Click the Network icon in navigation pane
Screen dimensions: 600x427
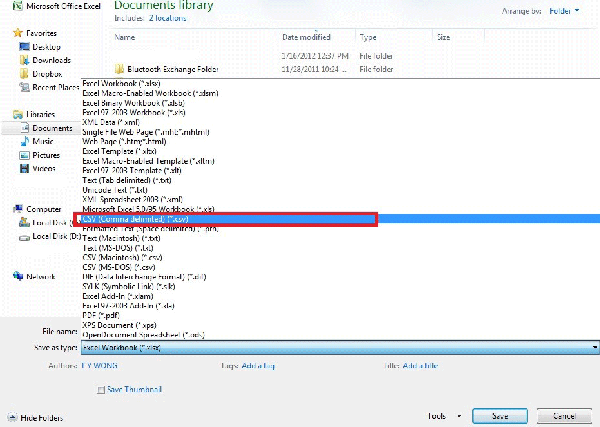point(18,276)
